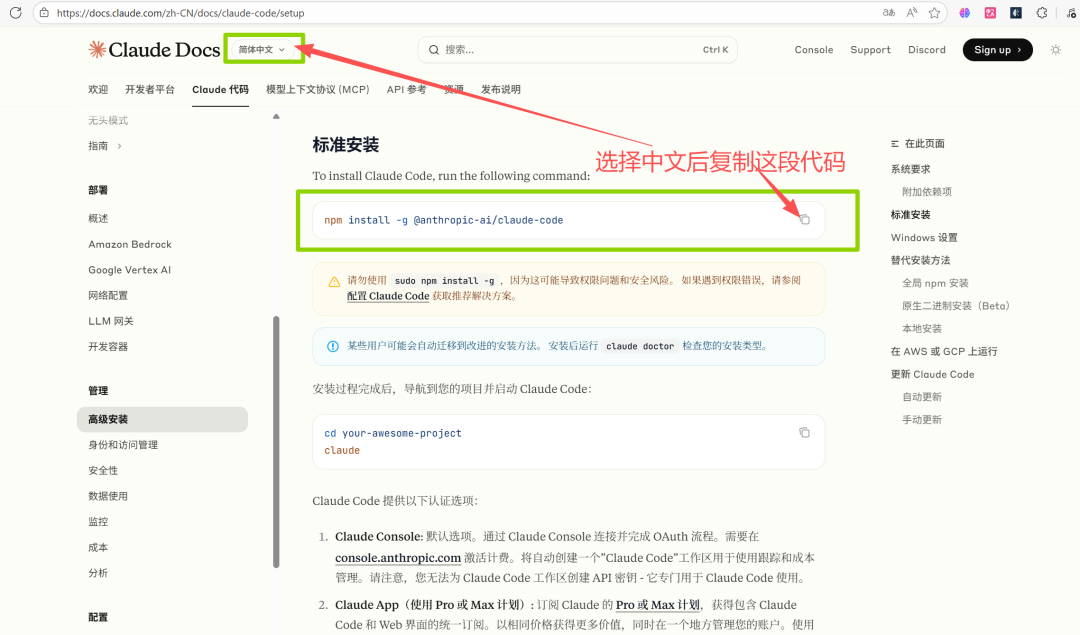Open Amazon Bedrock in the sidebar
Viewport: 1080px width, 635px height.
click(129, 244)
